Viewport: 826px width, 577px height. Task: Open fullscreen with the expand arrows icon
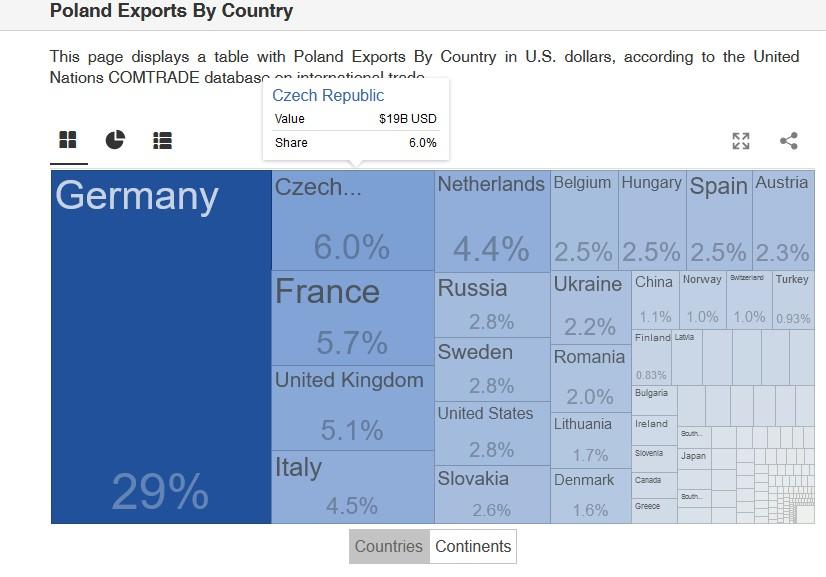coord(741,141)
